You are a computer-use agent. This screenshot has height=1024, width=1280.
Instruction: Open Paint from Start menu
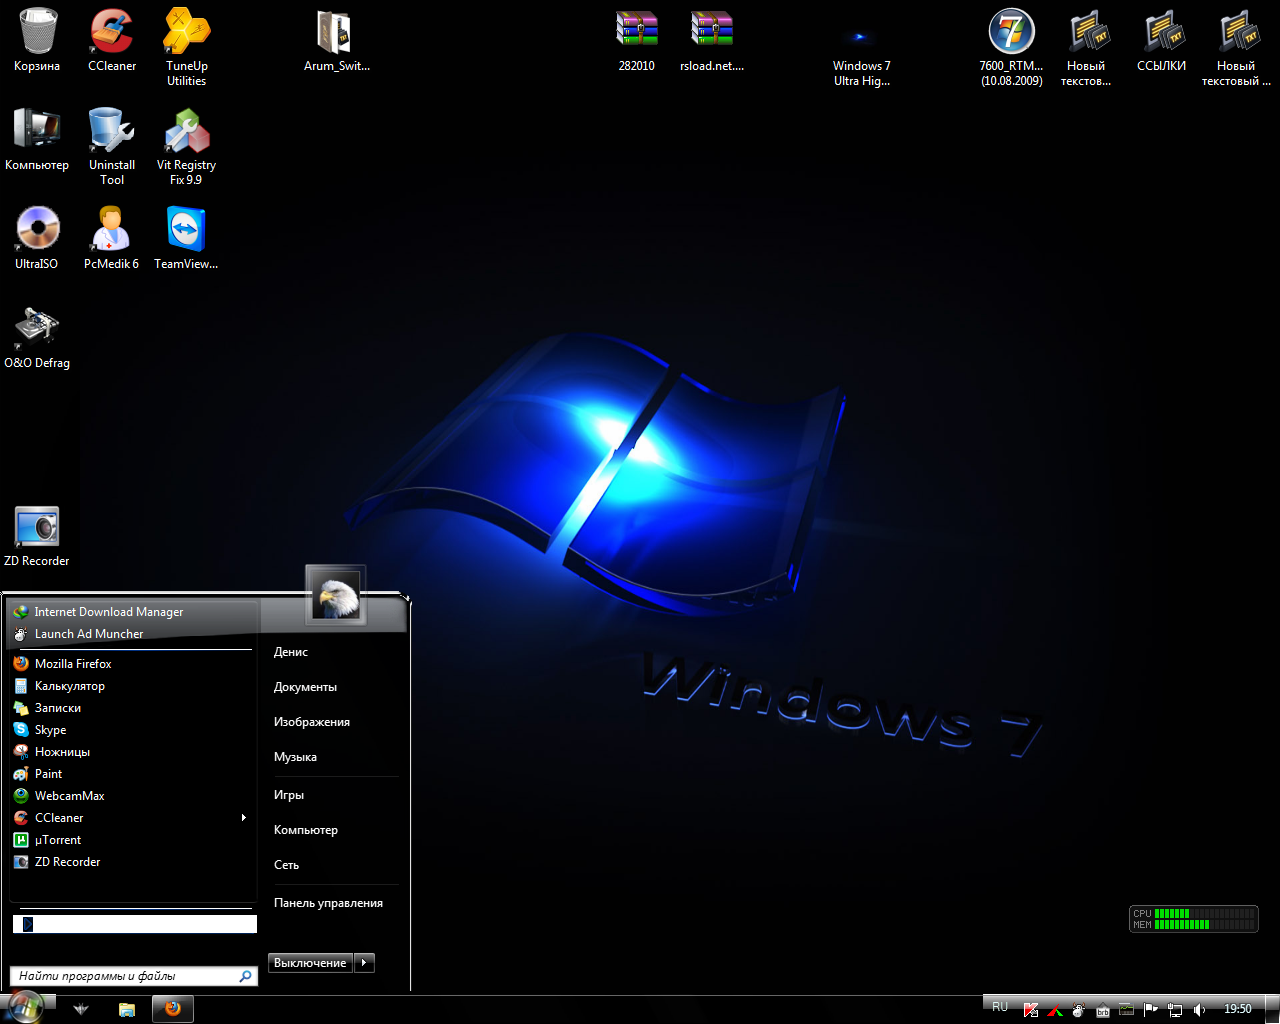[132, 774]
